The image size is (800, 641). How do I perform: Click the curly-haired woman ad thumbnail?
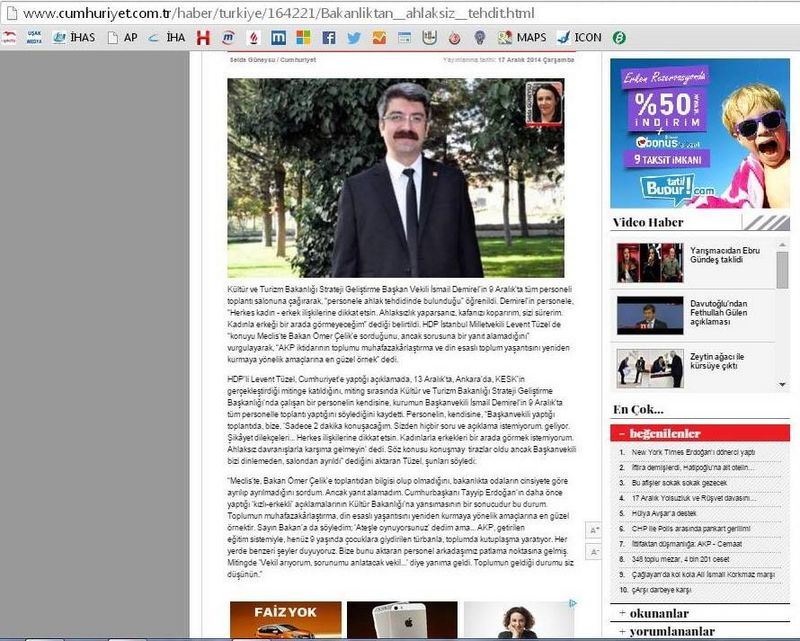tap(519, 620)
